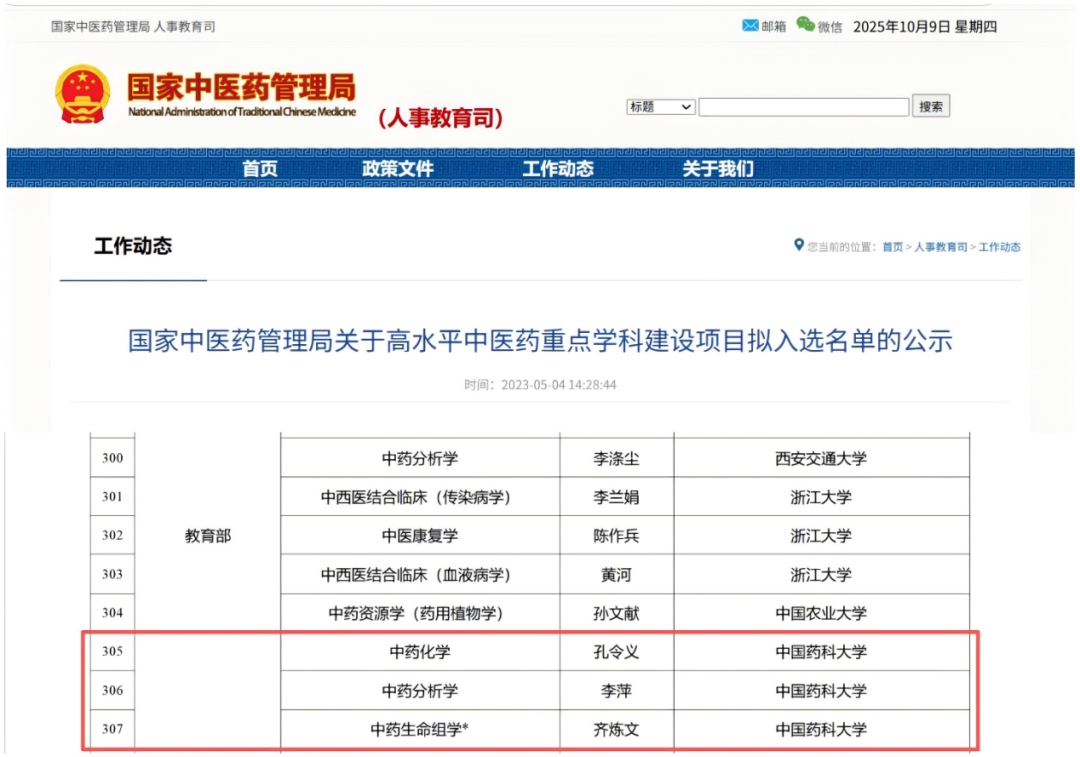
Task: Click the article title about 重点学科建设项目
Action: point(540,341)
